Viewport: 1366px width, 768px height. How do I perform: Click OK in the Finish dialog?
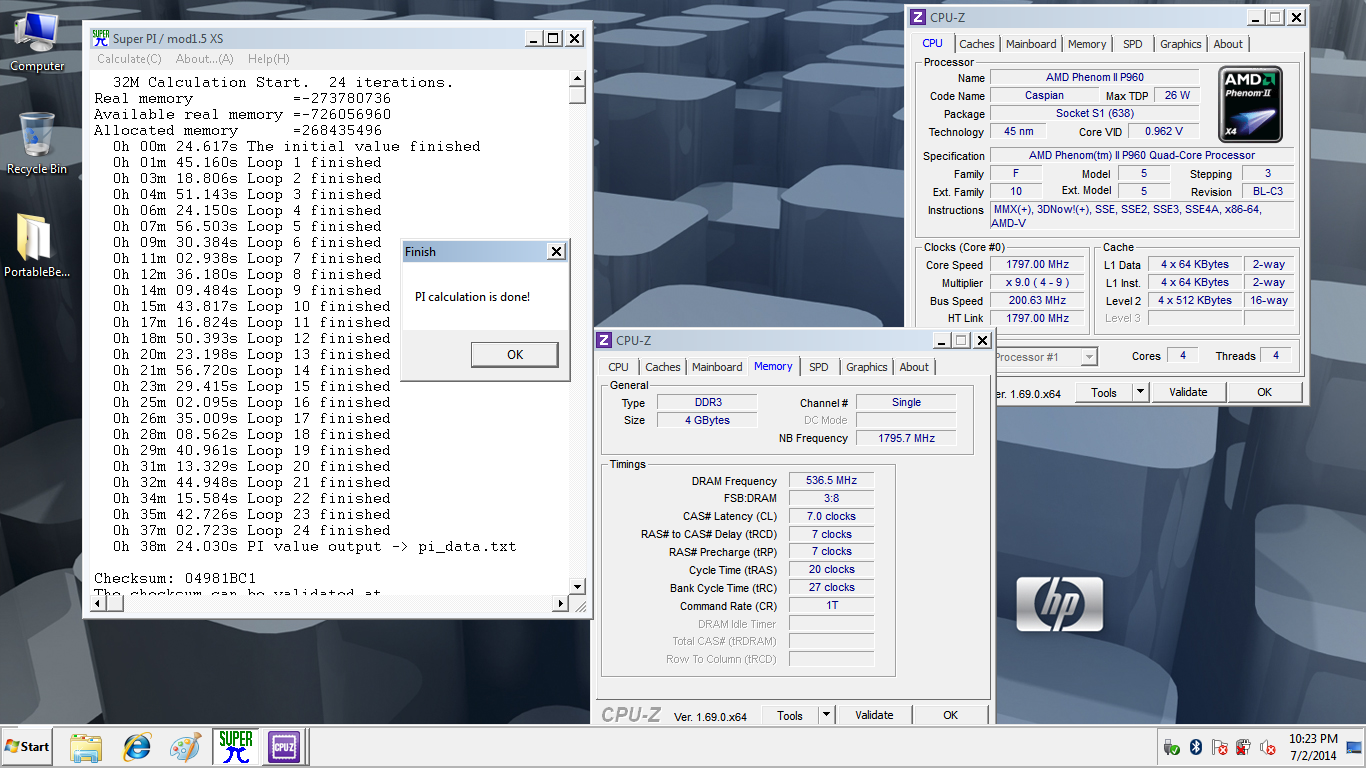point(515,355)
